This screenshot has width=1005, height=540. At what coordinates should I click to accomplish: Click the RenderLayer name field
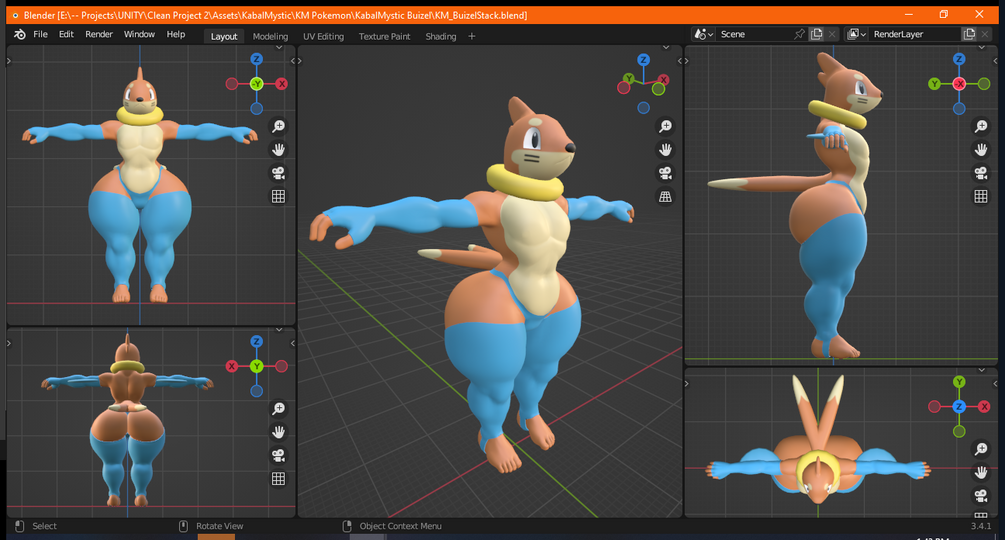pos(915,35)
